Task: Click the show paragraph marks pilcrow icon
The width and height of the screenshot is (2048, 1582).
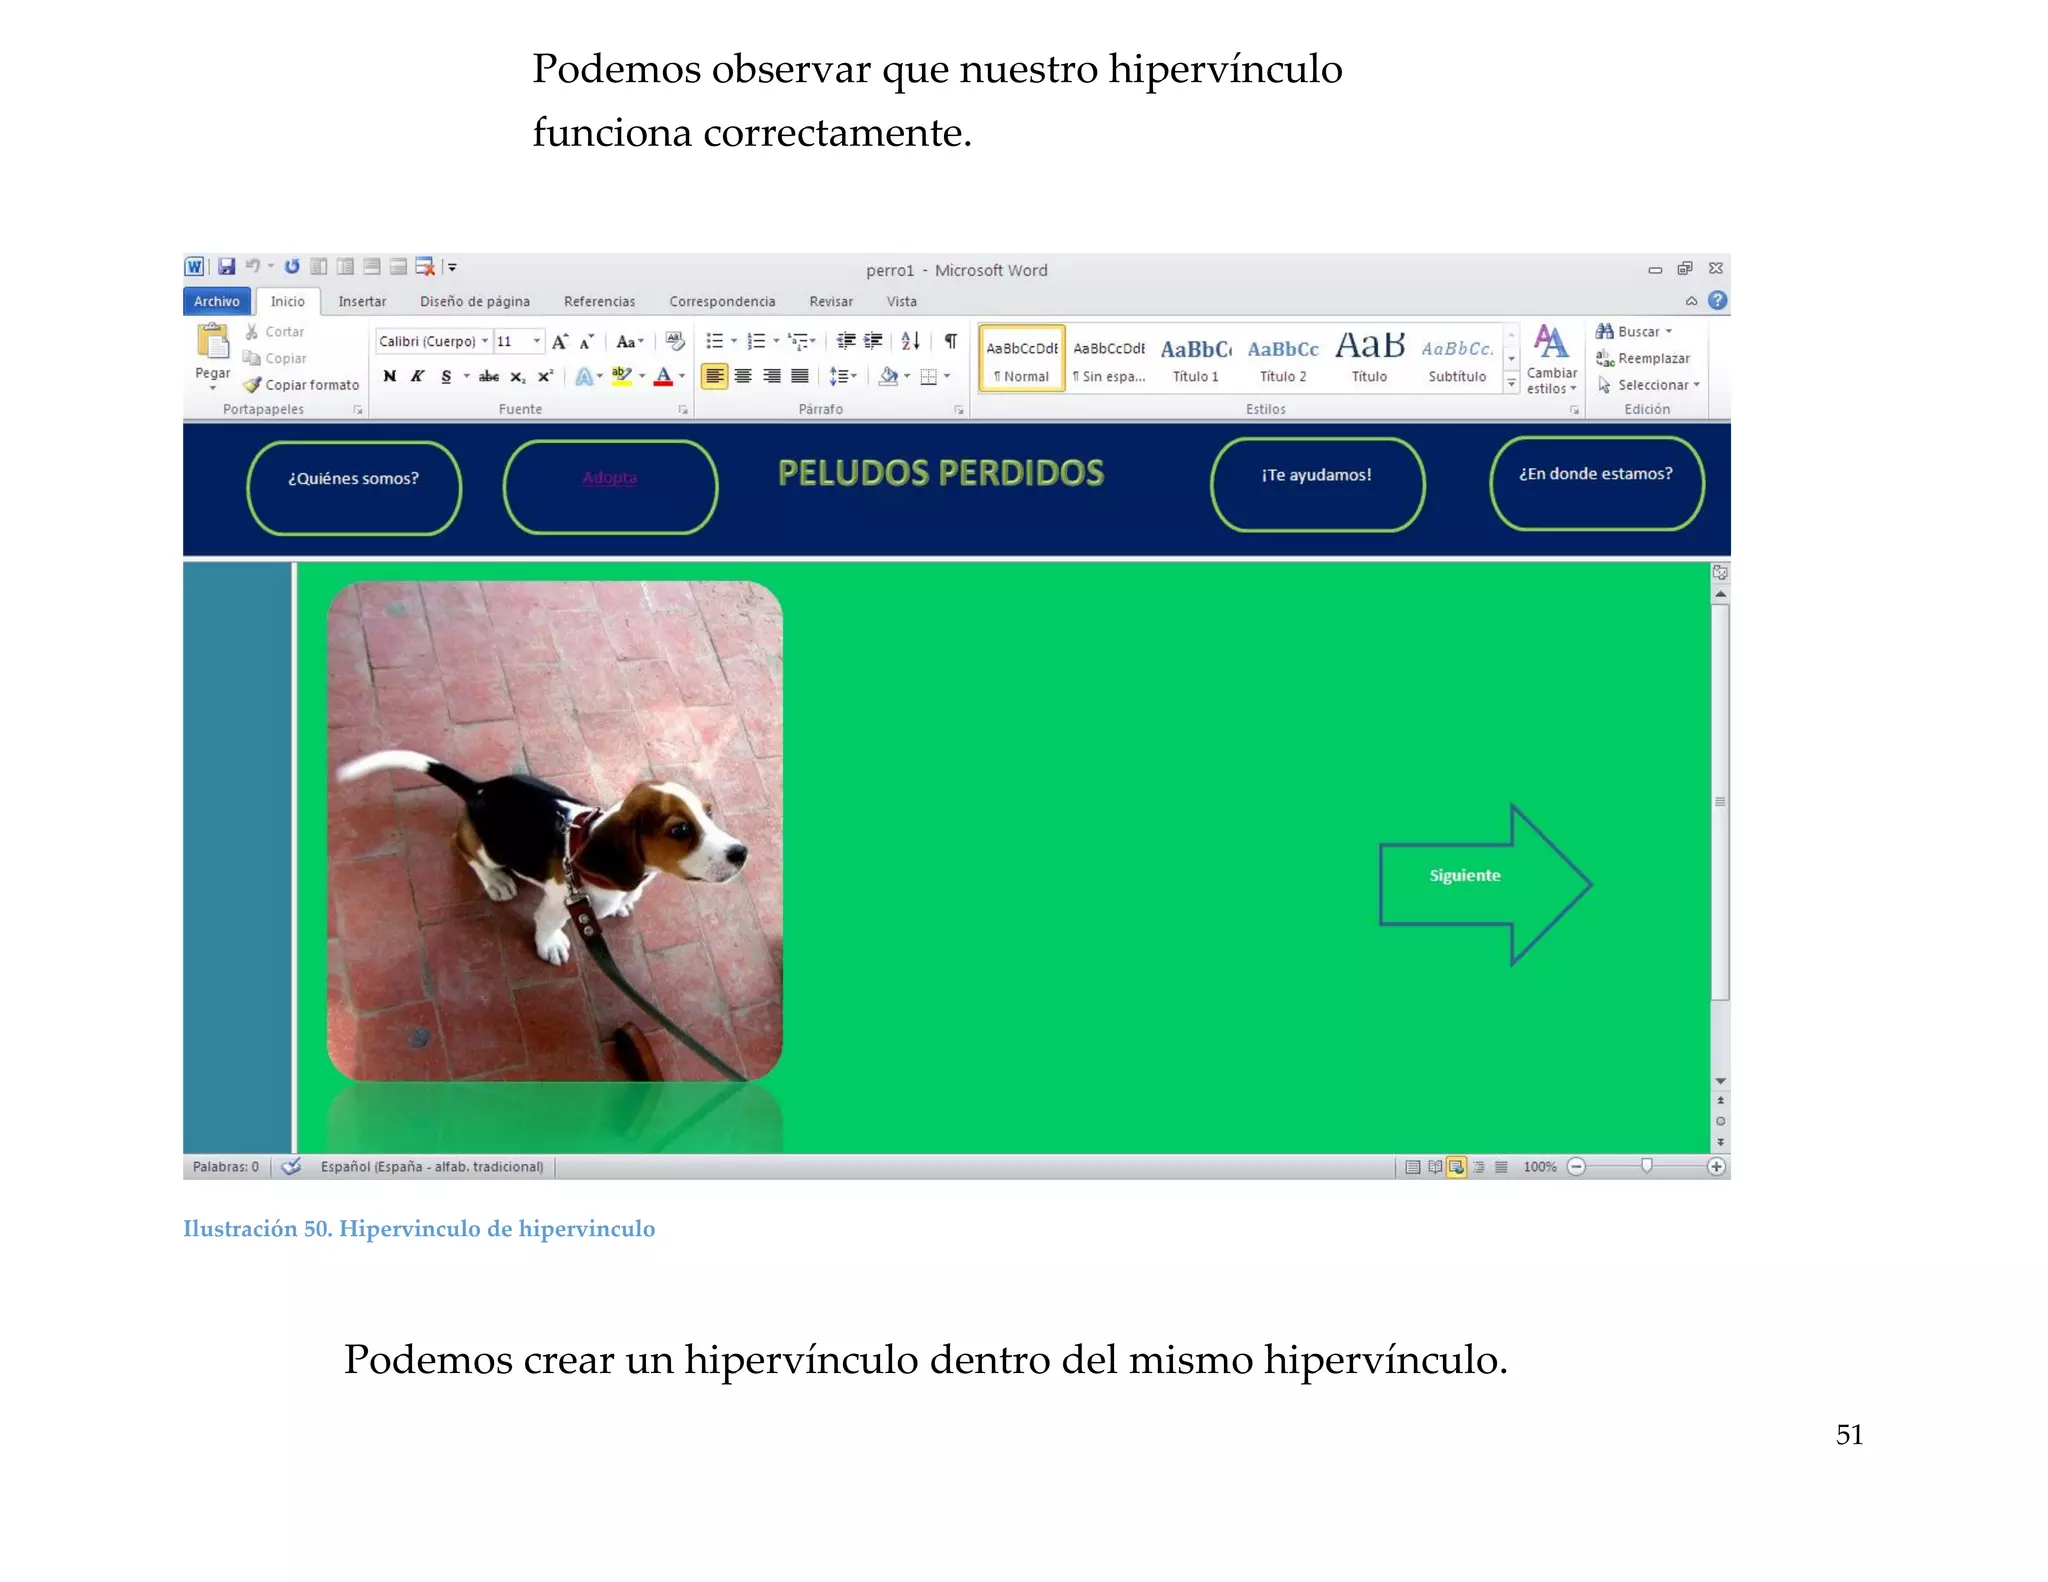Action: point(951,341)
